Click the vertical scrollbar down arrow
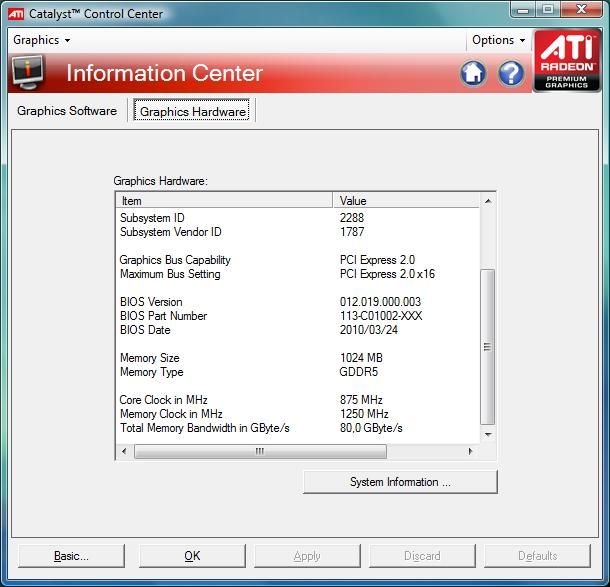 488,435
